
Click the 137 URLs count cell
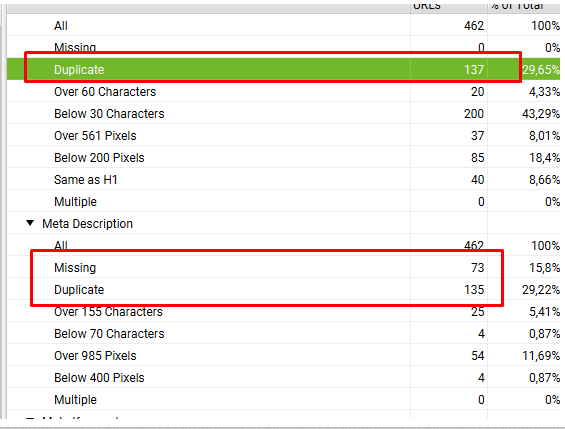pyautogui.click(x=449, y=69)
